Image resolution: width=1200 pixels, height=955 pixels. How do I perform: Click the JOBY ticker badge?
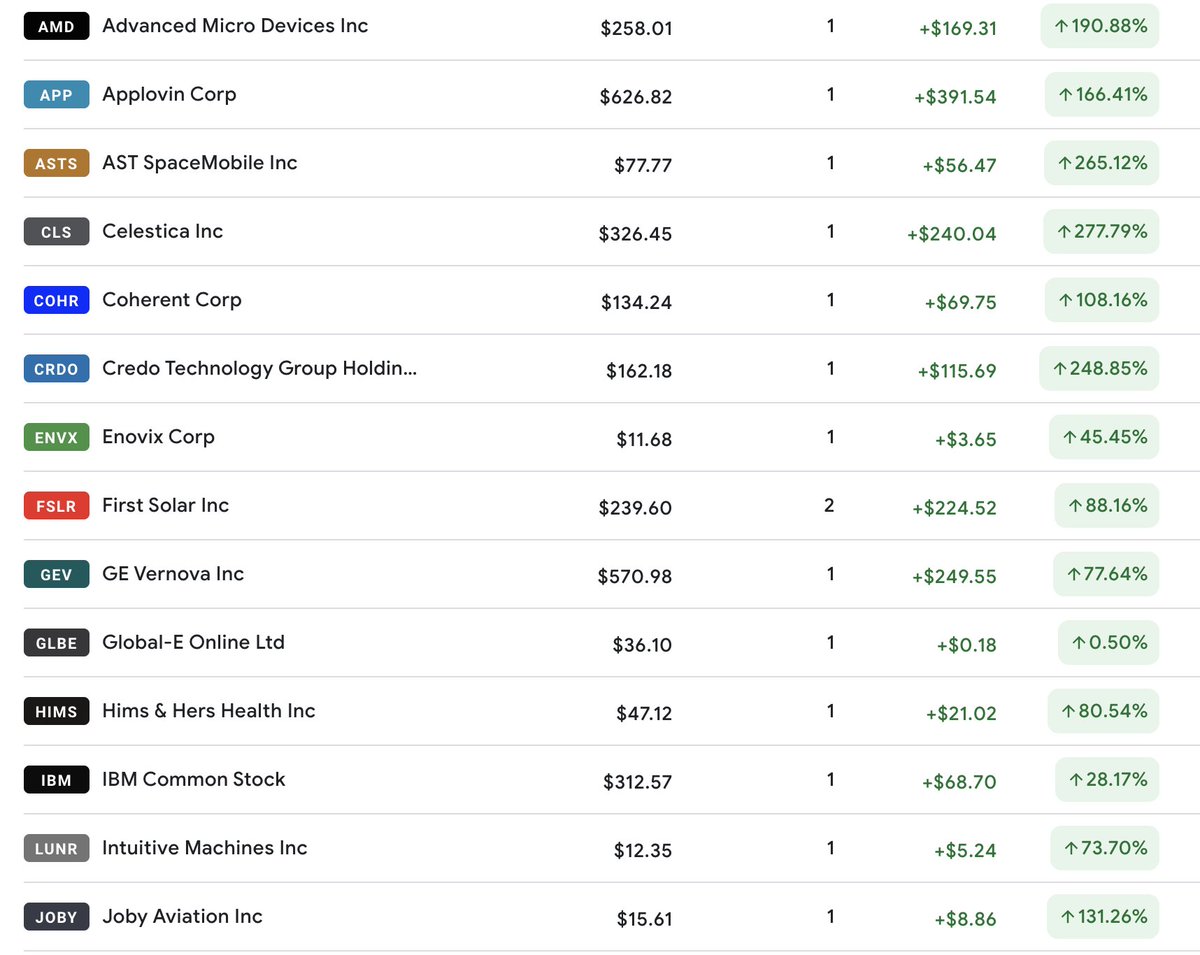pos(56,917)
